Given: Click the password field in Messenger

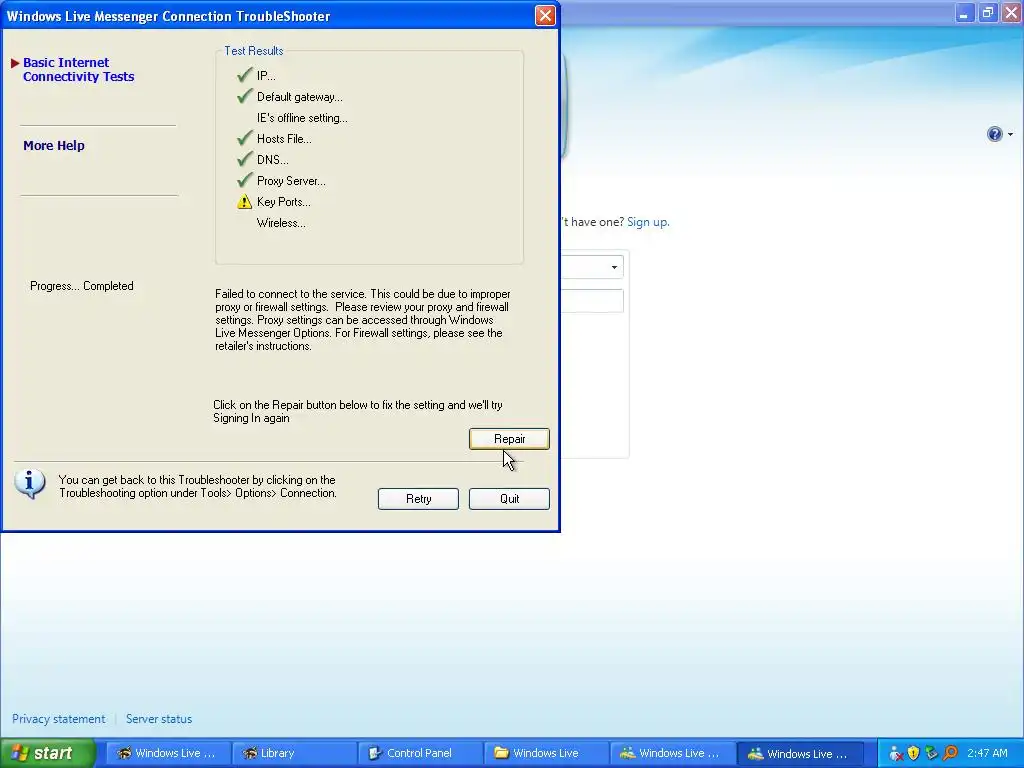Looking at the screenshot, I should tap(592, 301).
